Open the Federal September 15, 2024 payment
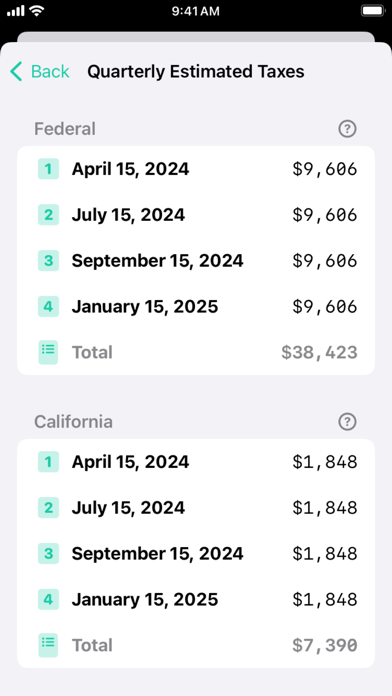Image resolution: width=392 pixels, height=696 pixels. click(196, 261)
